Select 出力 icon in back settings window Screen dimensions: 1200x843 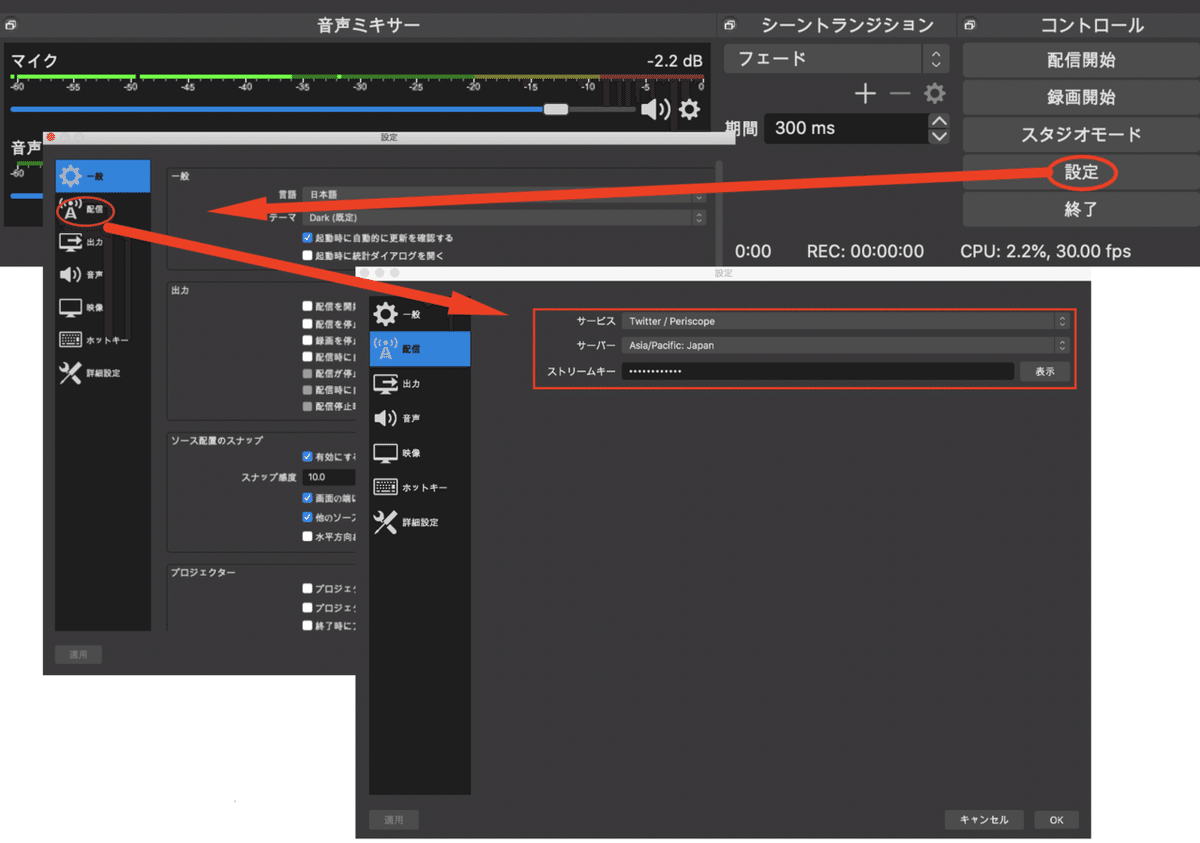point(70,242)
